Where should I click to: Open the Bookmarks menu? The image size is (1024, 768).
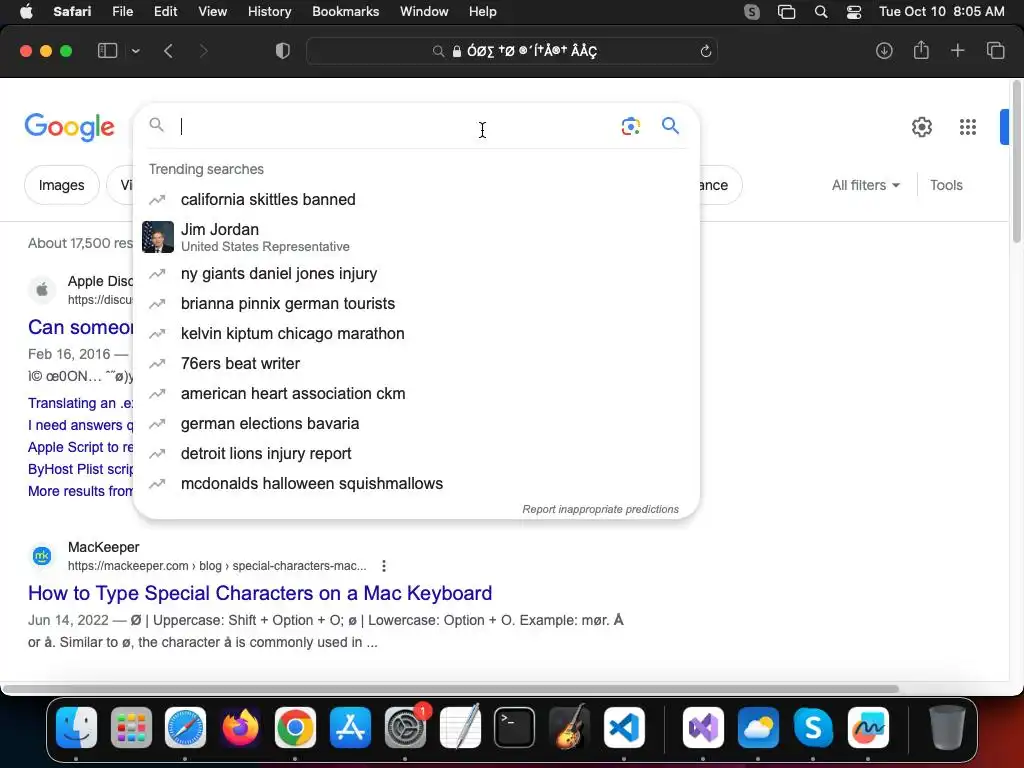tap(345, 11)
